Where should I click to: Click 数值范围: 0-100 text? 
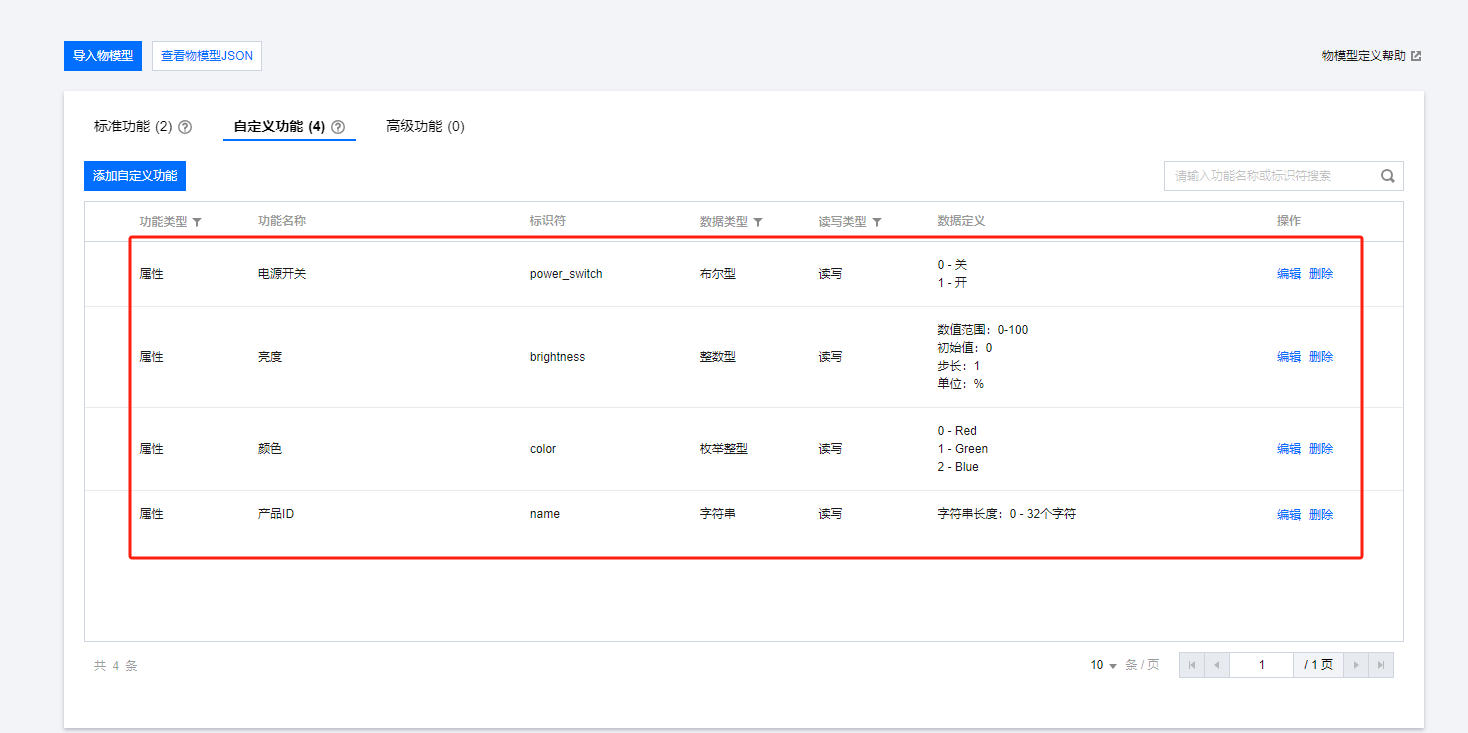[982, 330]
